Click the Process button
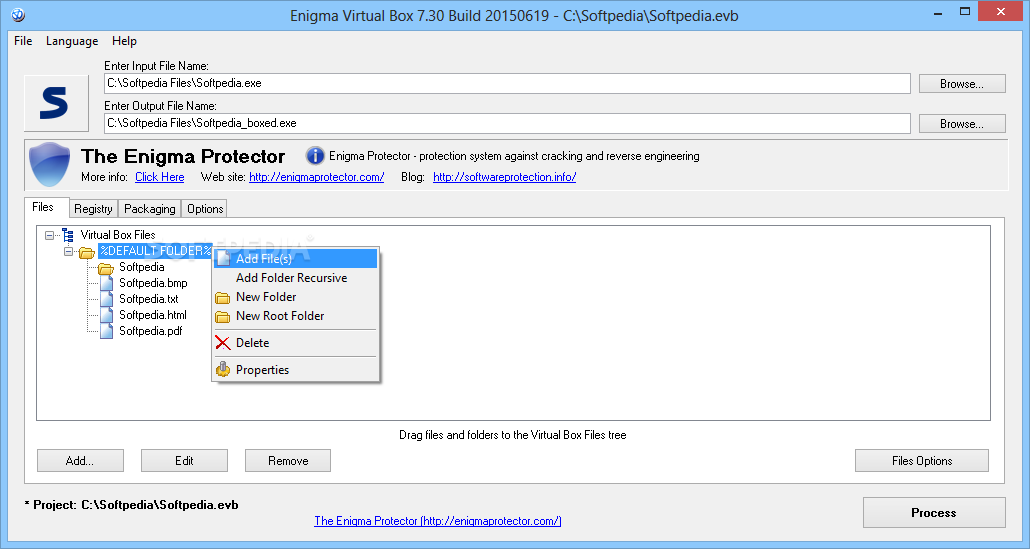 tap(933, 512)
